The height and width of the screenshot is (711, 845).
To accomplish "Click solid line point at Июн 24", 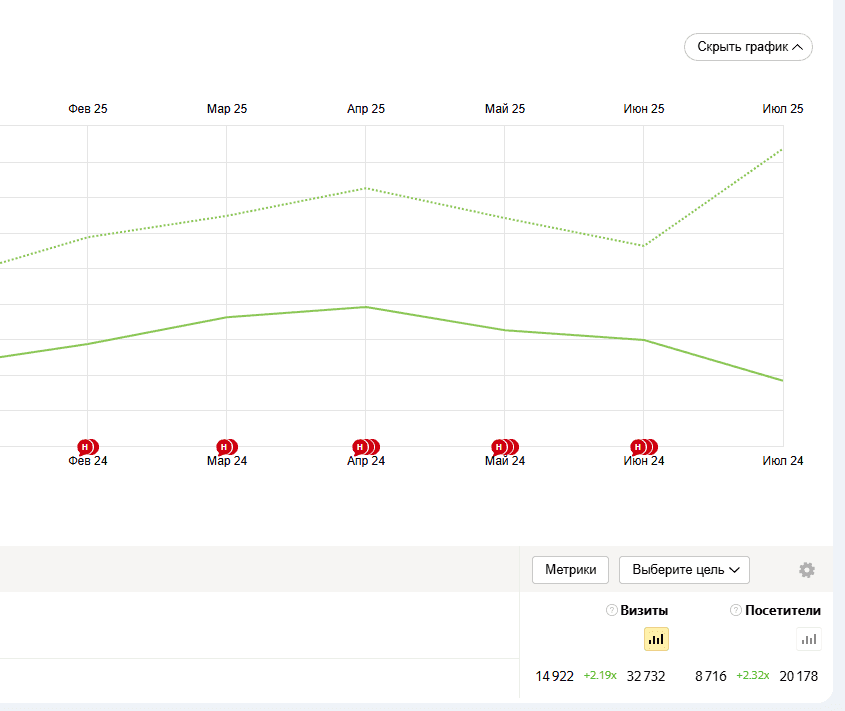I will (x=643, y=340).
